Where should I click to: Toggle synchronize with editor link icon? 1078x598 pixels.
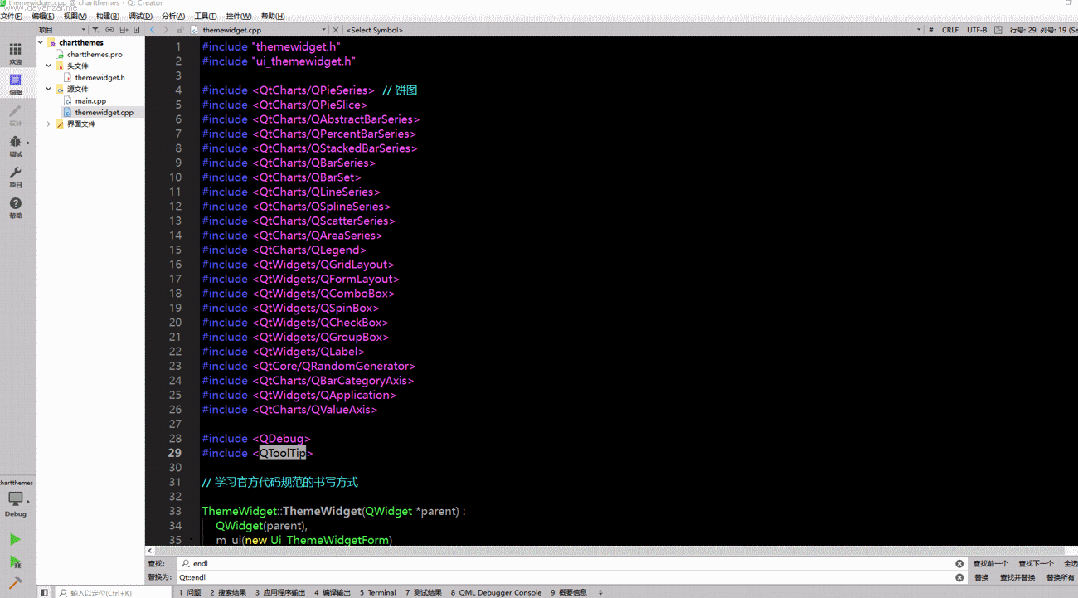click(x=109, y=30)
